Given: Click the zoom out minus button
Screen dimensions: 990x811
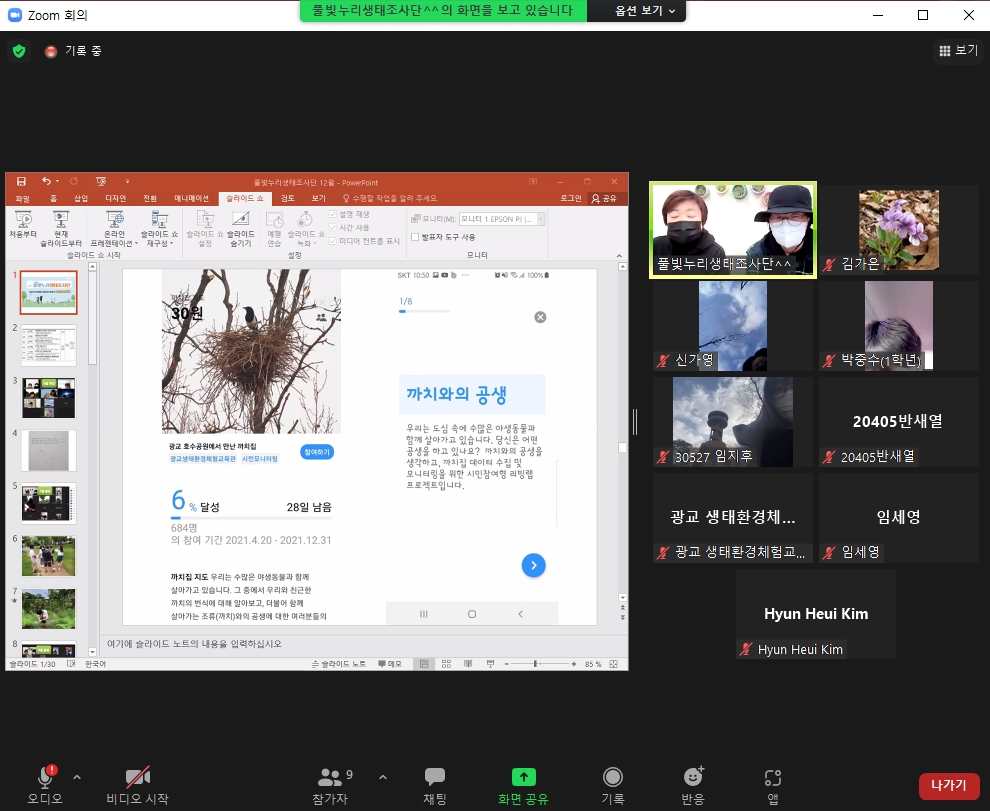Looking at the screenshot, I should pos(506,664).
